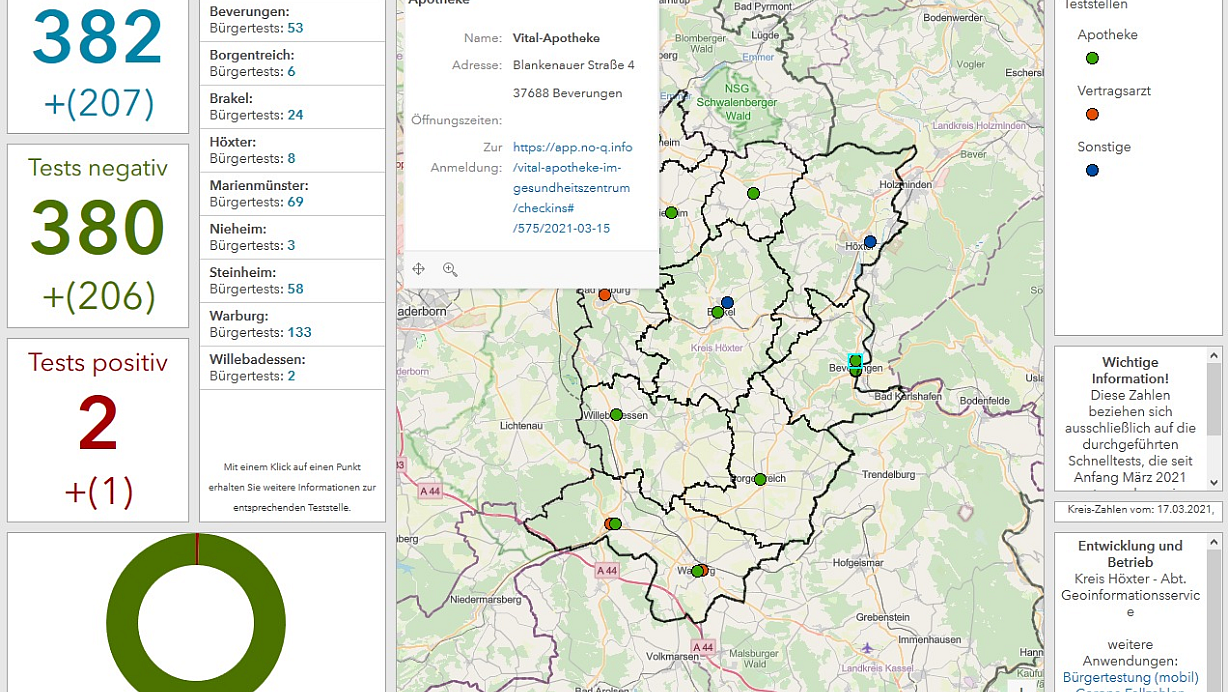
Task: Select the green test site point at Marienmünster
Action: coord(753,193)
